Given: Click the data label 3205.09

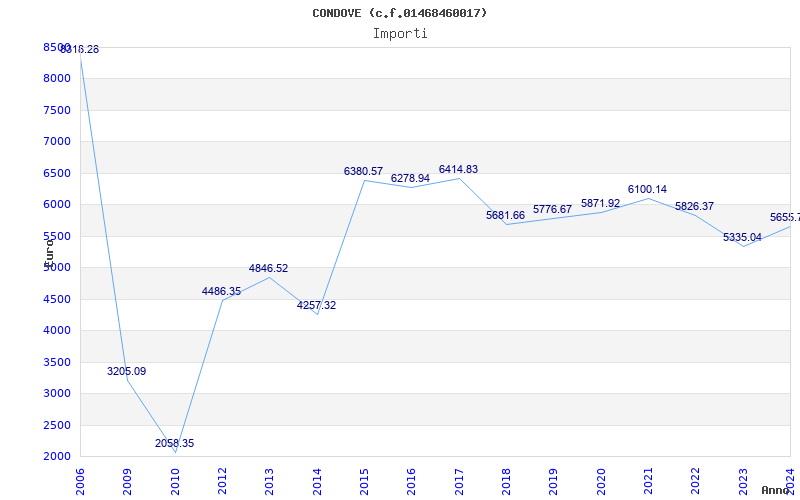Looking at the screenshot, I should pyautogui.click(x=127, y=371).
